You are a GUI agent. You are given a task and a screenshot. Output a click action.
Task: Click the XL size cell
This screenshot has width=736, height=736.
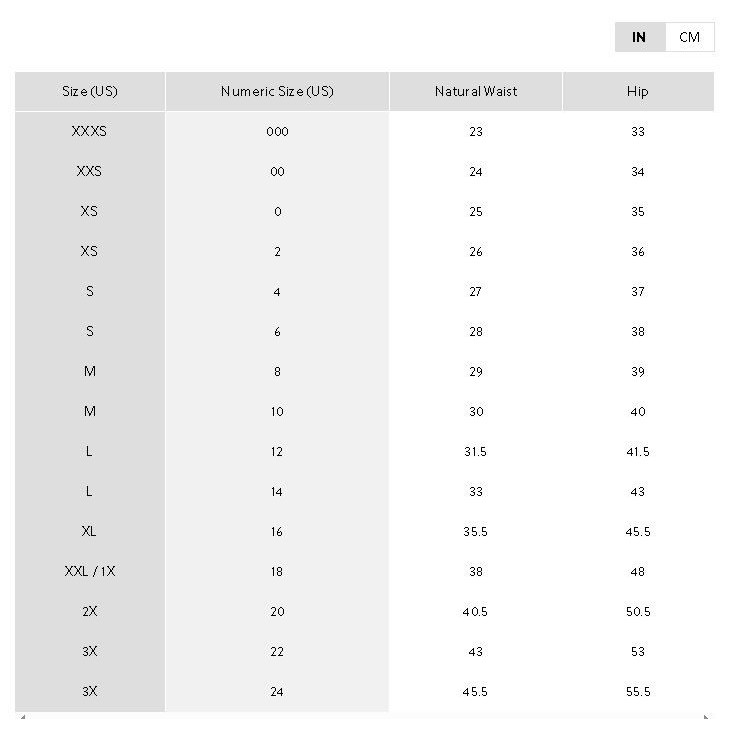[x=90, y=531]
